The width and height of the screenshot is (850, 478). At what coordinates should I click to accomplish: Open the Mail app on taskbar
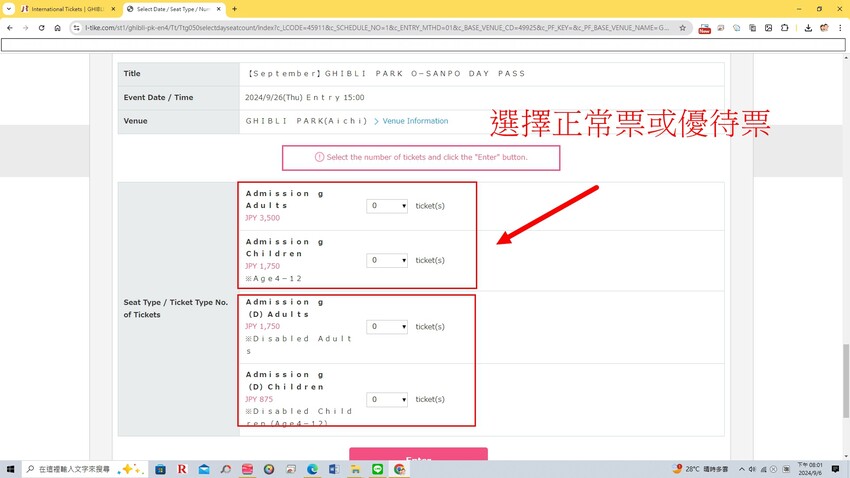[x=204, y=469]
